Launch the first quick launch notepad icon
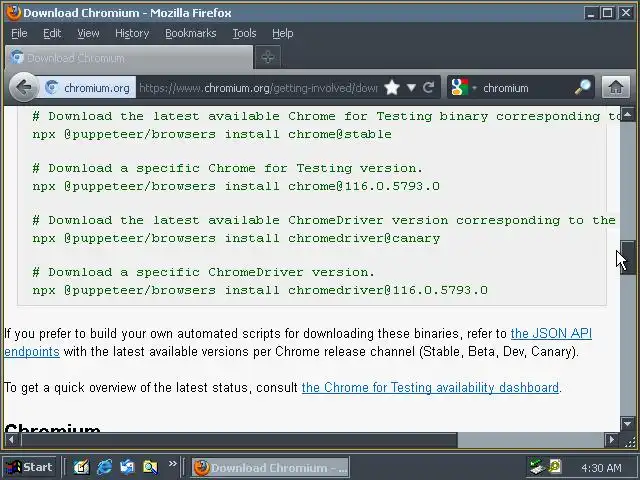The height and width of the screenshot is (480, 640). point(81,467)
